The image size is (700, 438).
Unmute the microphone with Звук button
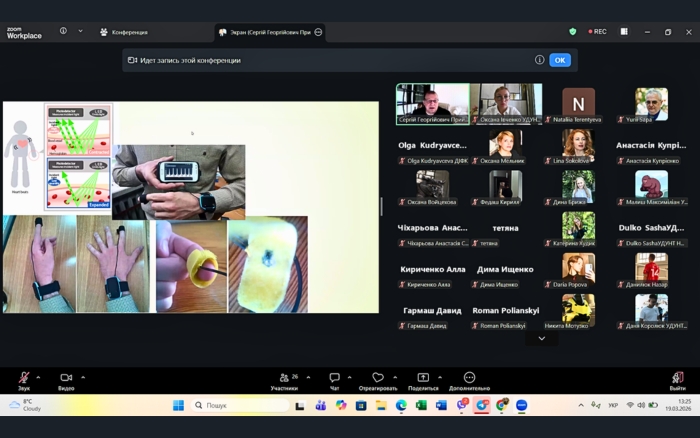pos(23,379)
